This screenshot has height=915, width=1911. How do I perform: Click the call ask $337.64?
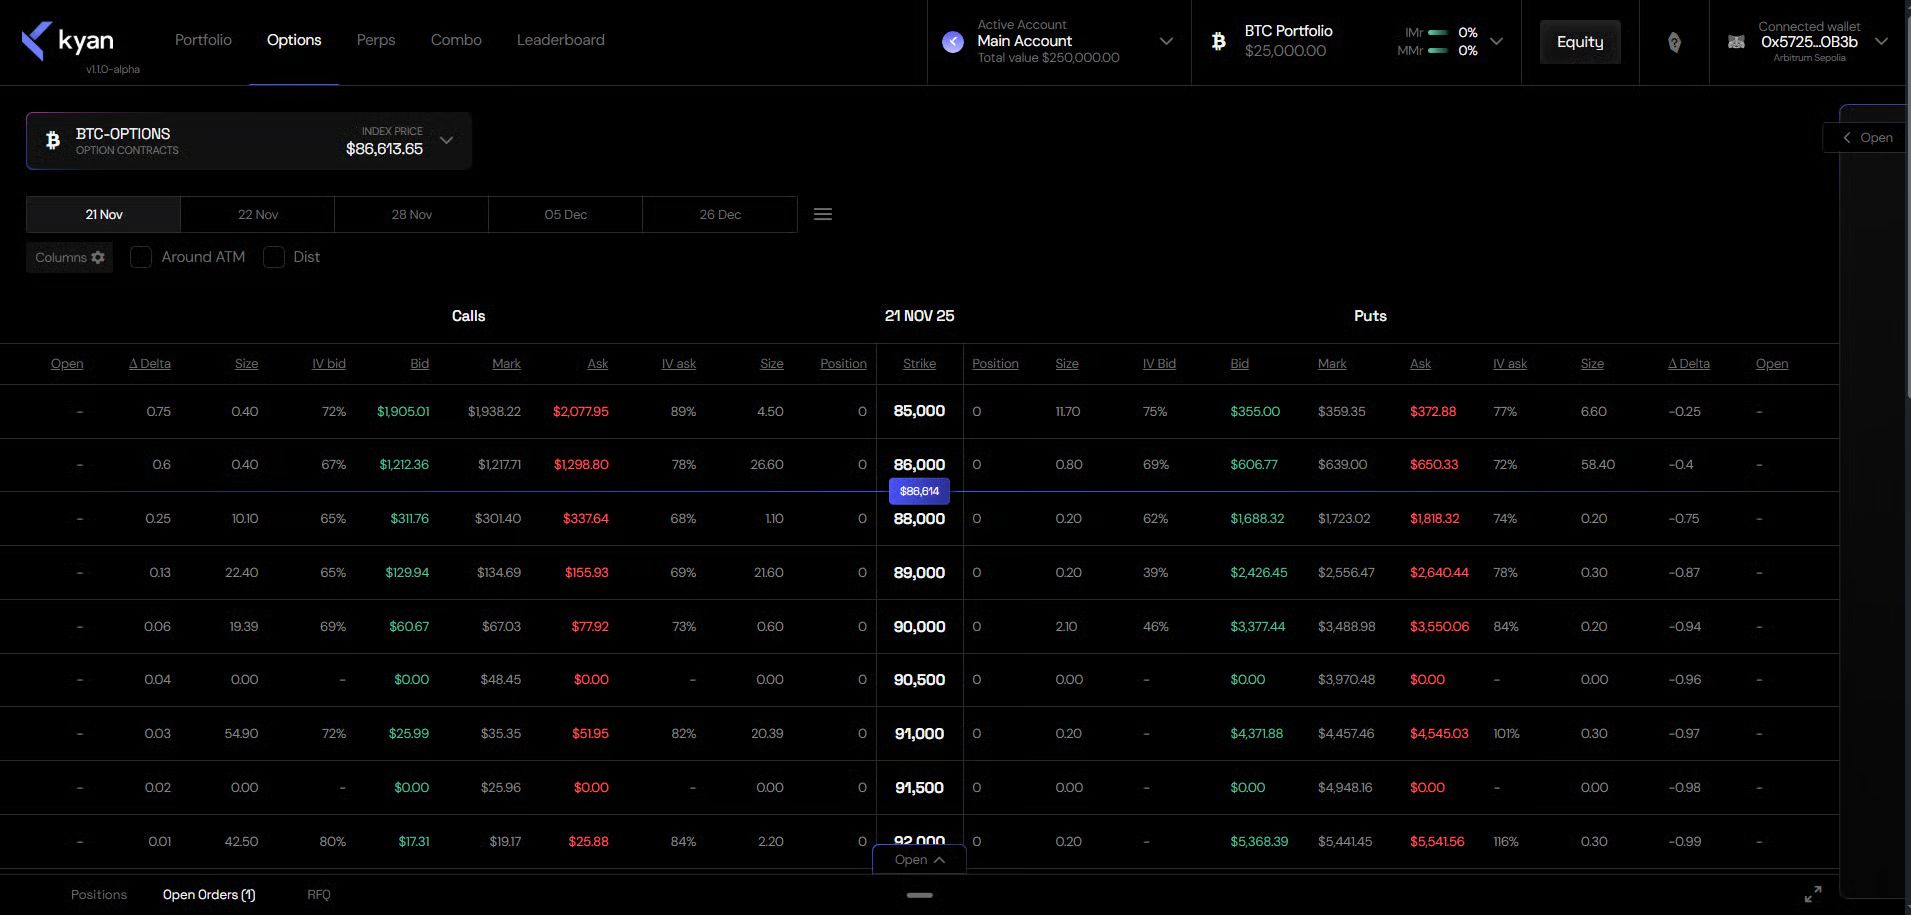coord(586,519)
